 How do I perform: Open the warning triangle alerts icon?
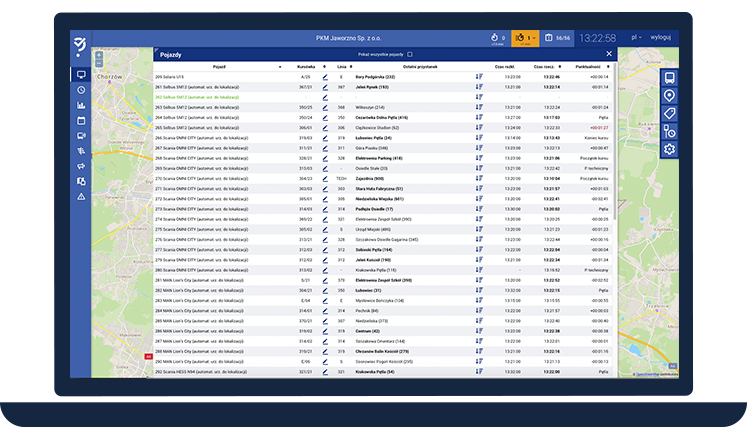[x=81, y=196]
